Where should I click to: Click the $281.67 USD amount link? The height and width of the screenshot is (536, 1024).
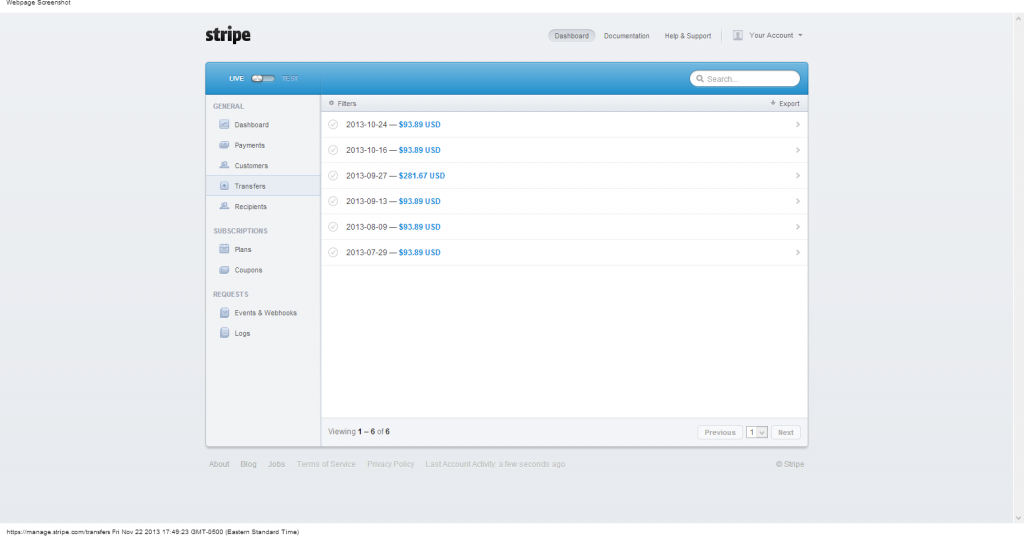click(x=422, y=176)
